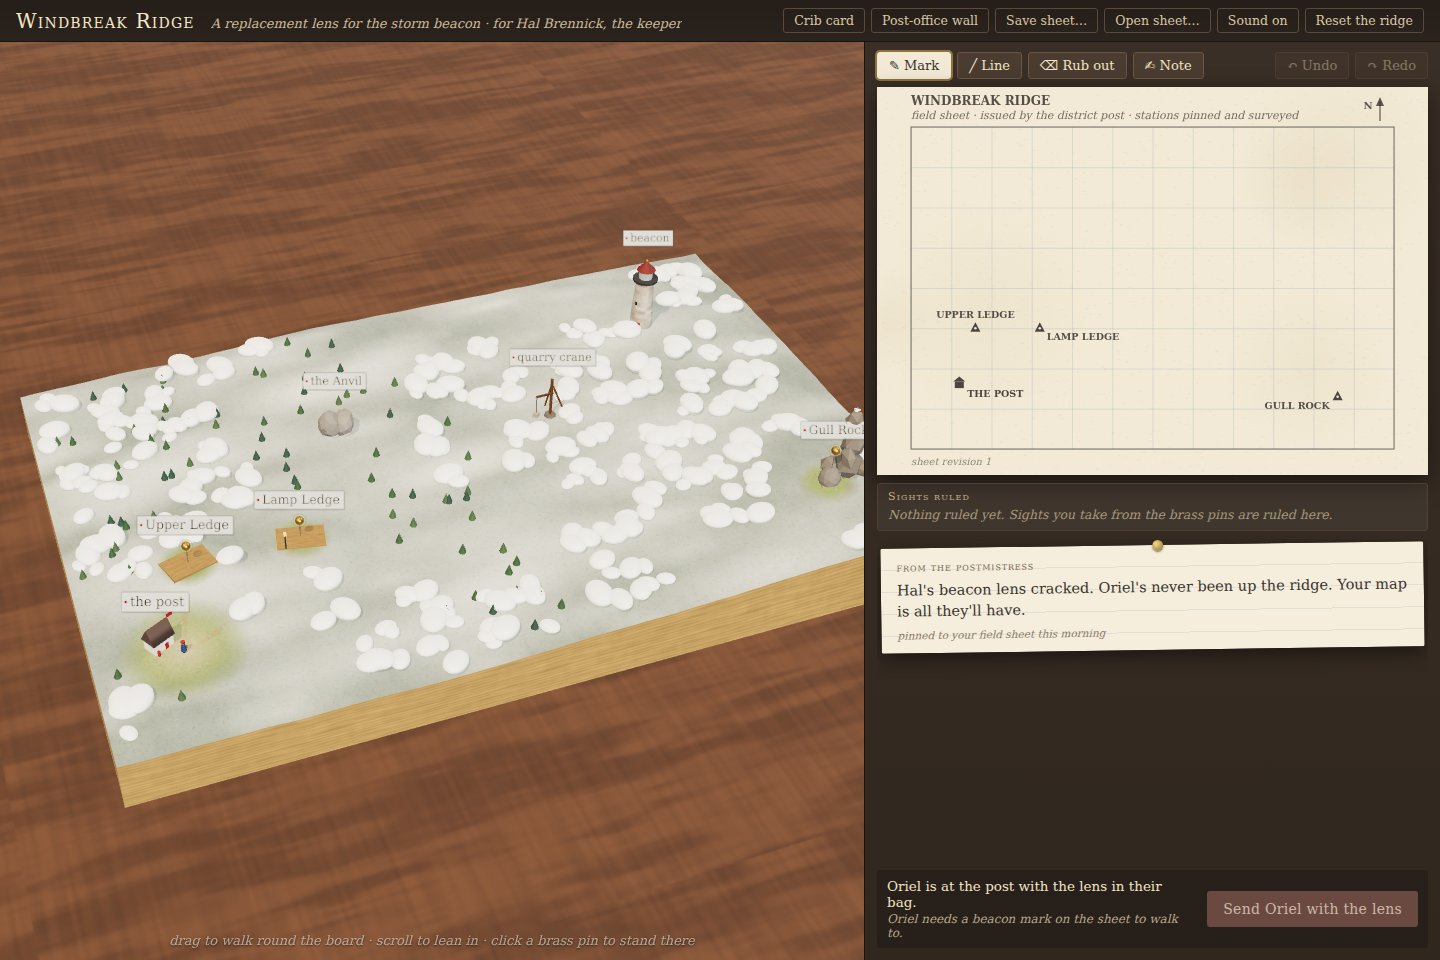1440x960 pixels.
Task: Click the 'quarry crane' board label
Action: tap(552, 357)
